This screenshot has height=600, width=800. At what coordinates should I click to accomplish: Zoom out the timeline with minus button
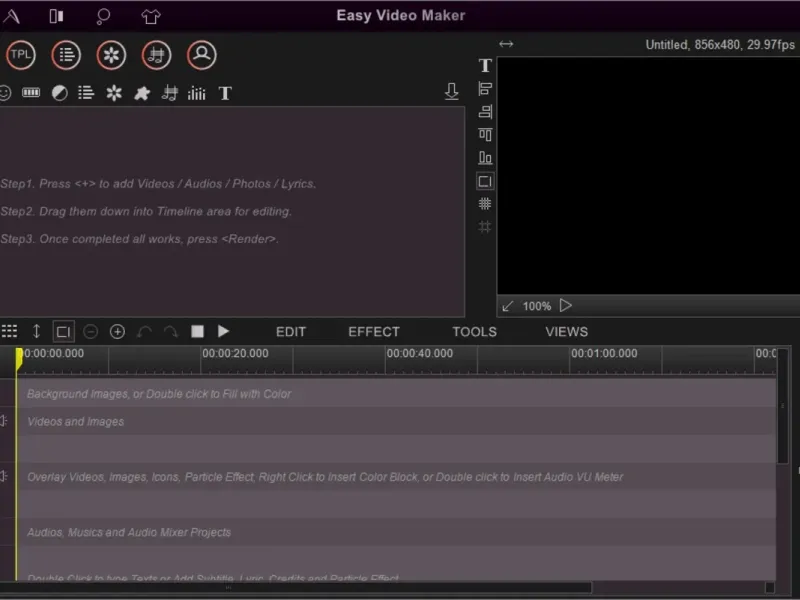(90, 332)
